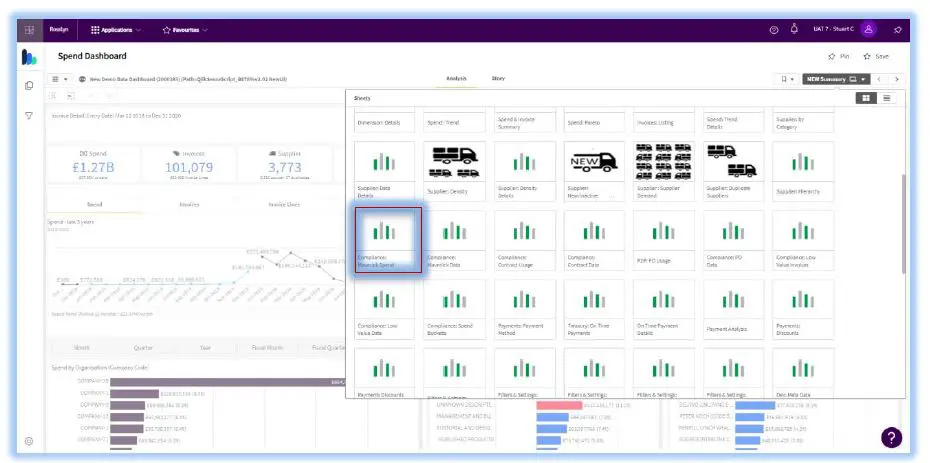Open Compliance Contract Data sheet
This screenshot has width=930, height=463.
pyautogui.click(x=594, y=240)
